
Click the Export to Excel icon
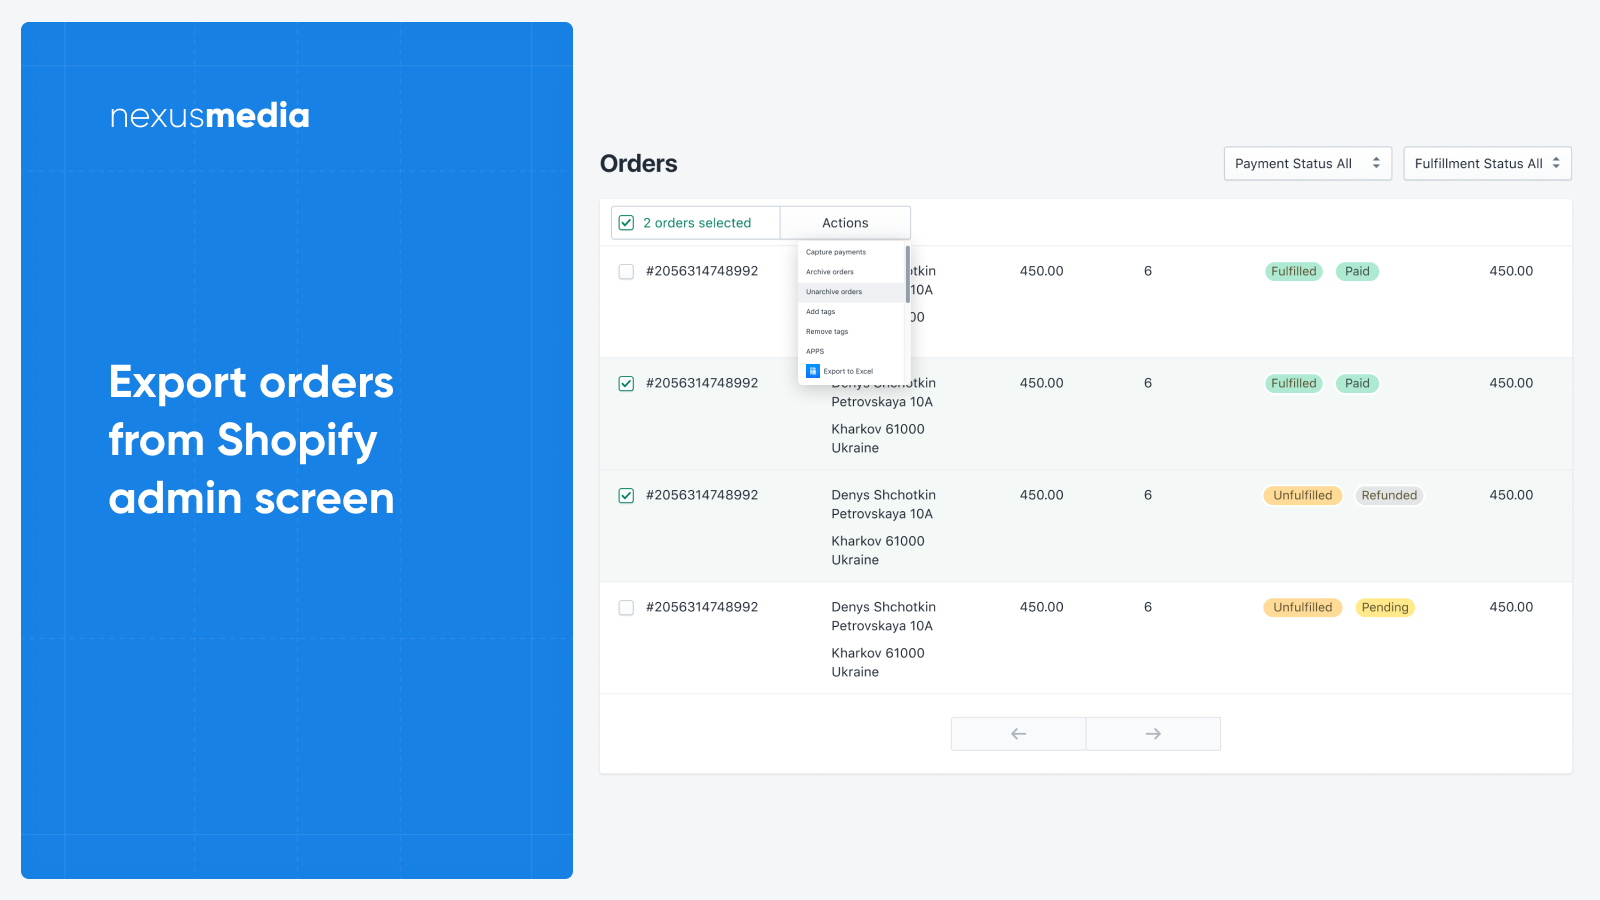(812, 371)
